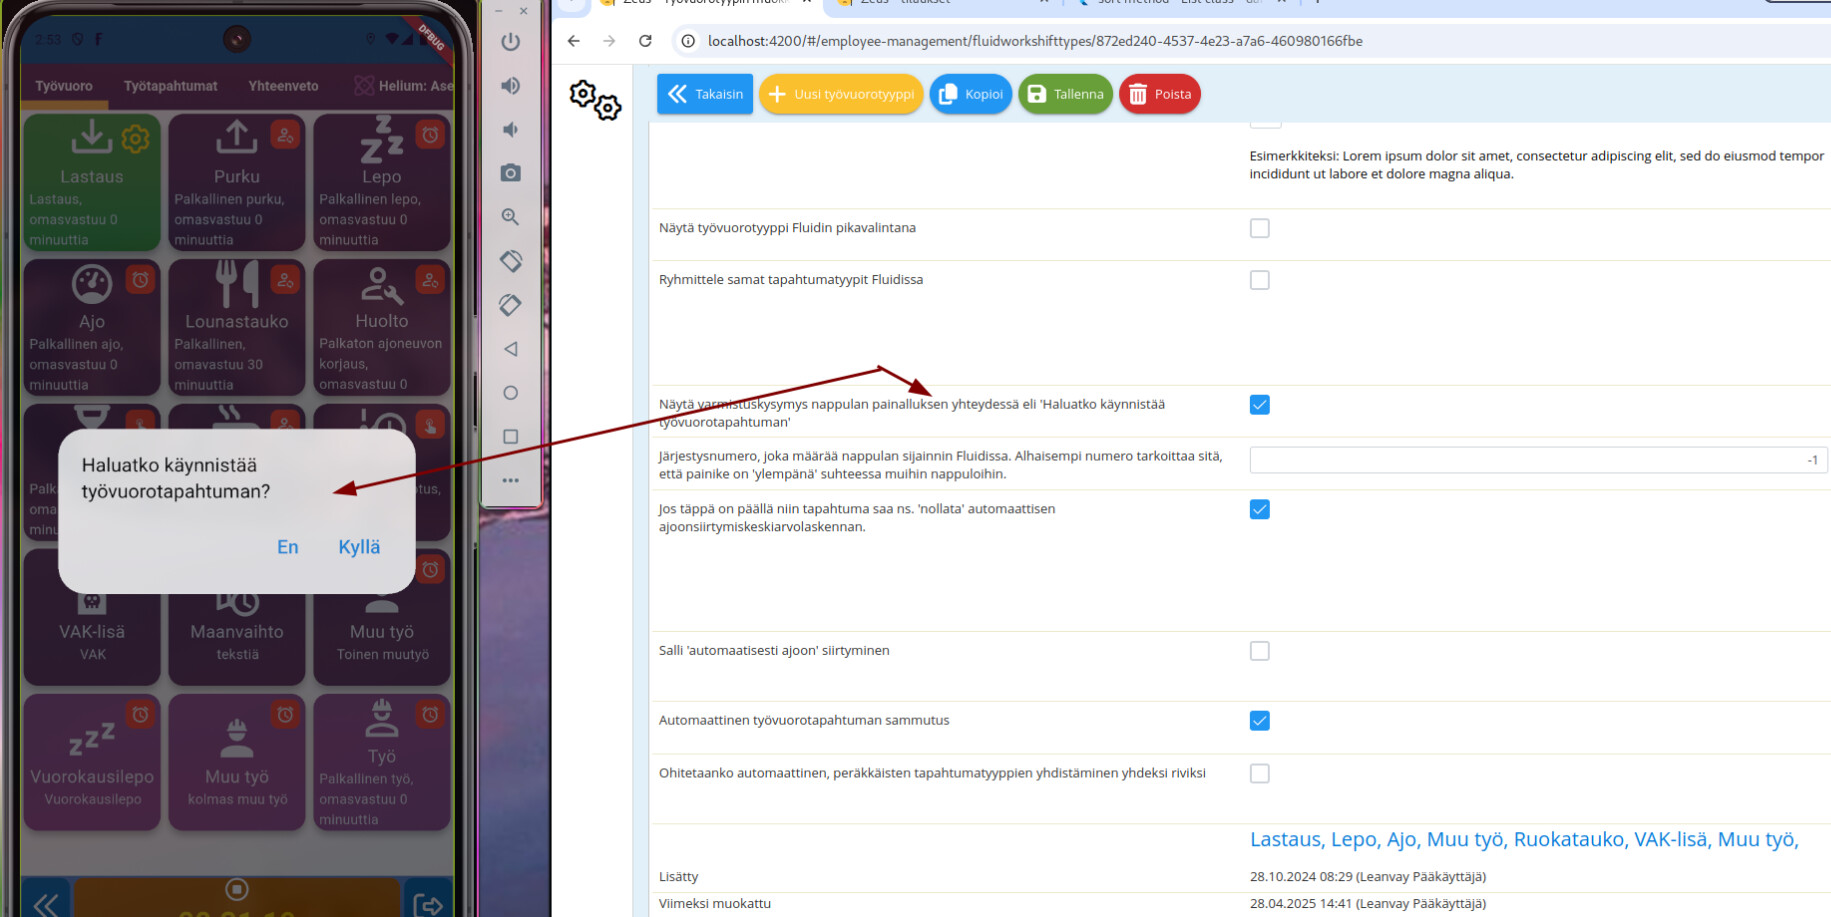This screenshot has height=917, width=1831.
Task: Click the browser address bar URL
Action: [1035, 41]
